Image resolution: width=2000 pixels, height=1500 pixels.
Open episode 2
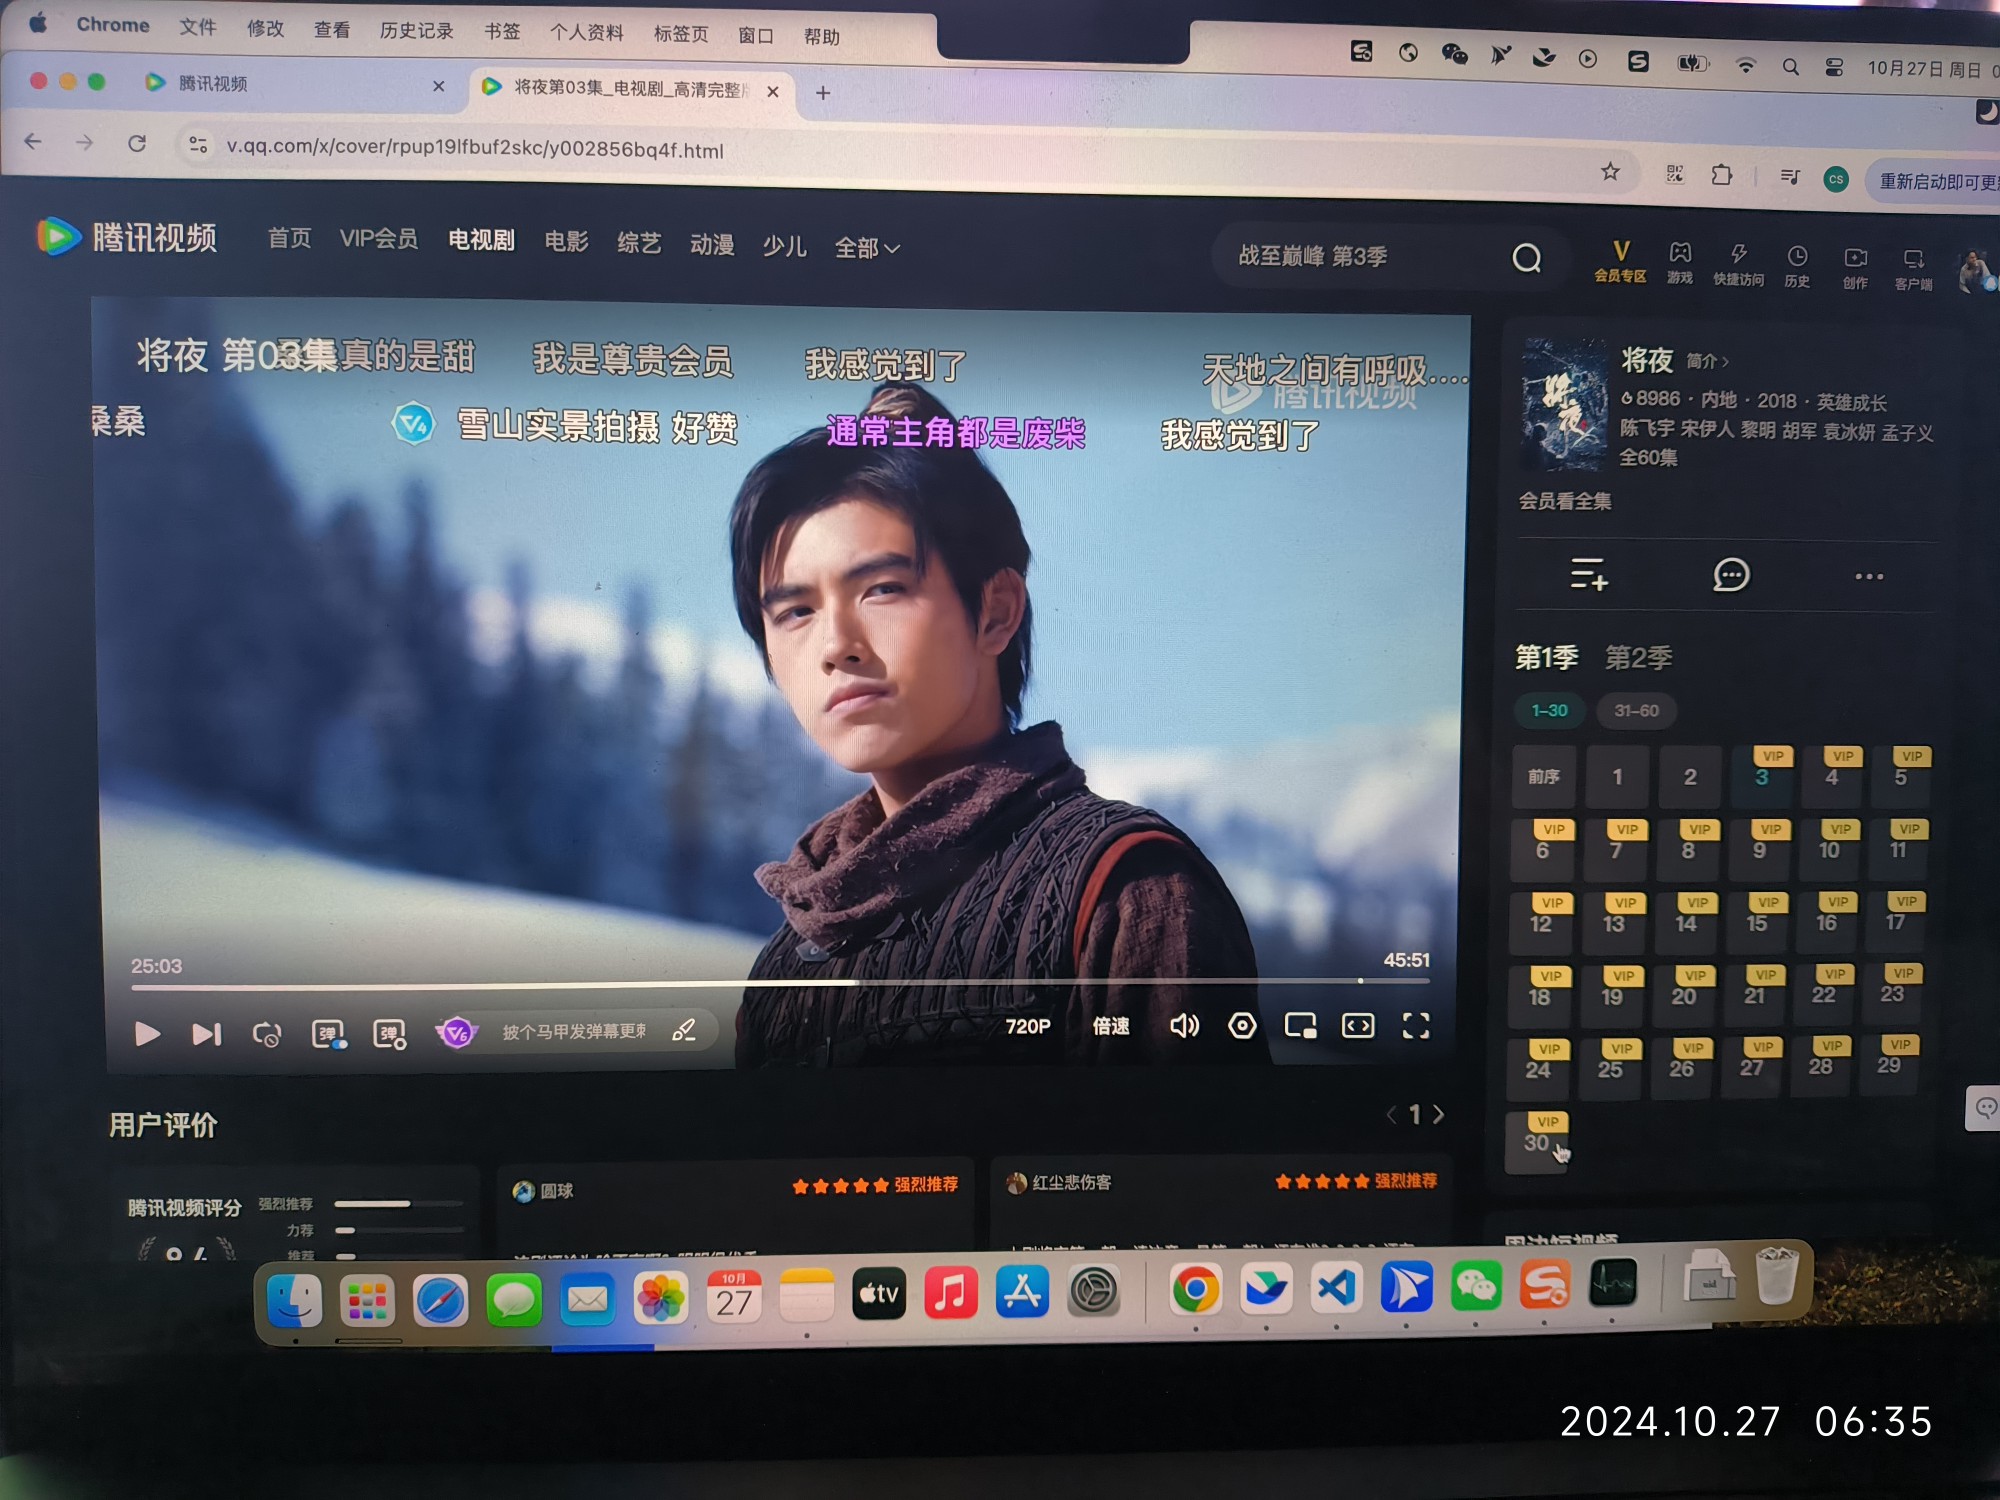pyautogui.click(x=1690, y=777)
